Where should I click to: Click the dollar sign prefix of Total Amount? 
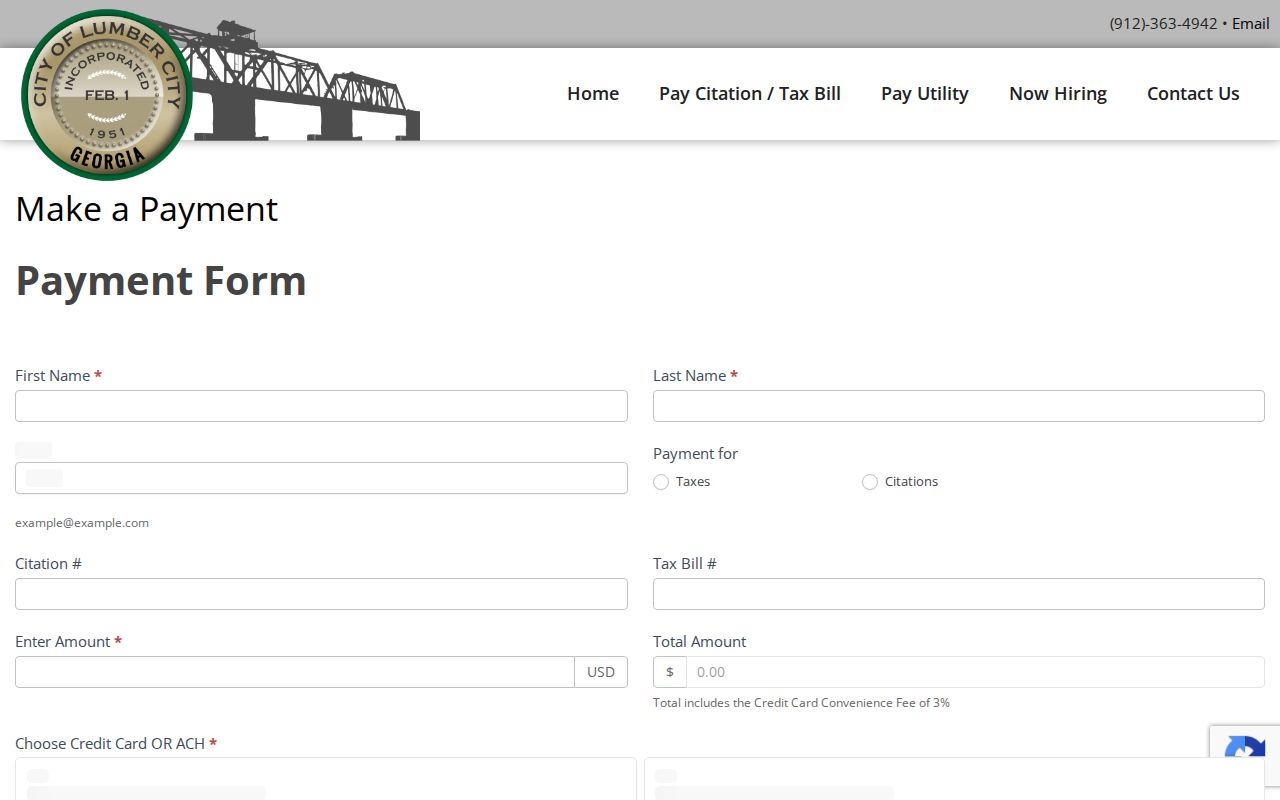[670, 672]
